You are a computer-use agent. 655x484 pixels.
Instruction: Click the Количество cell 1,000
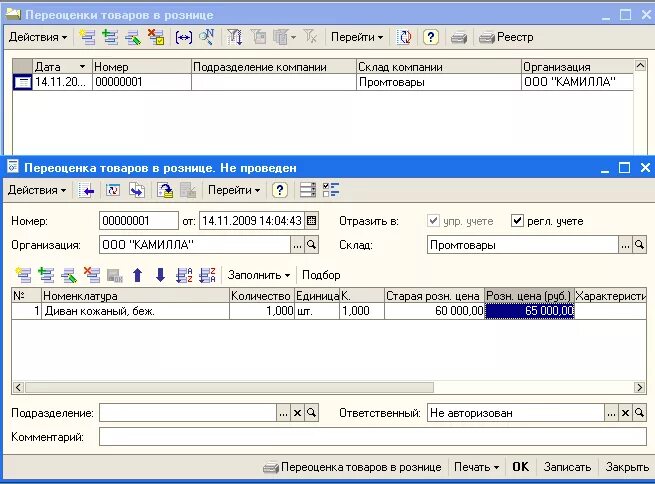coord(262,311)
